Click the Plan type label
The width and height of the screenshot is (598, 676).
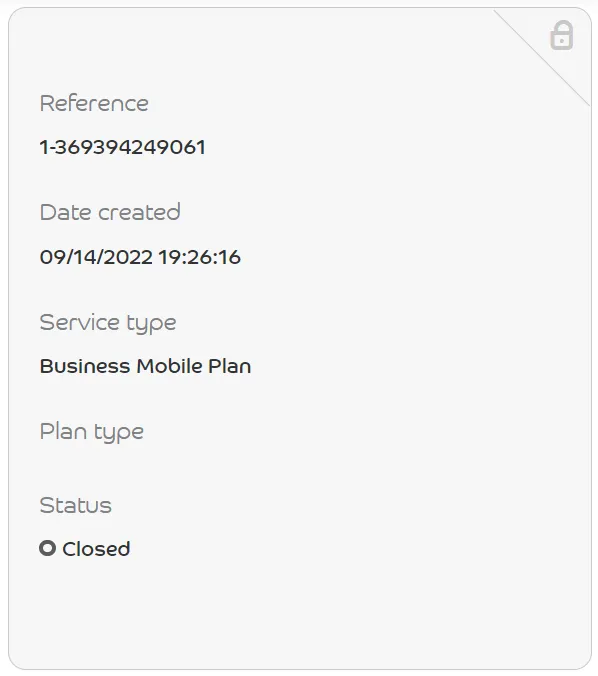pyautogui.click(x=91, y=432)
